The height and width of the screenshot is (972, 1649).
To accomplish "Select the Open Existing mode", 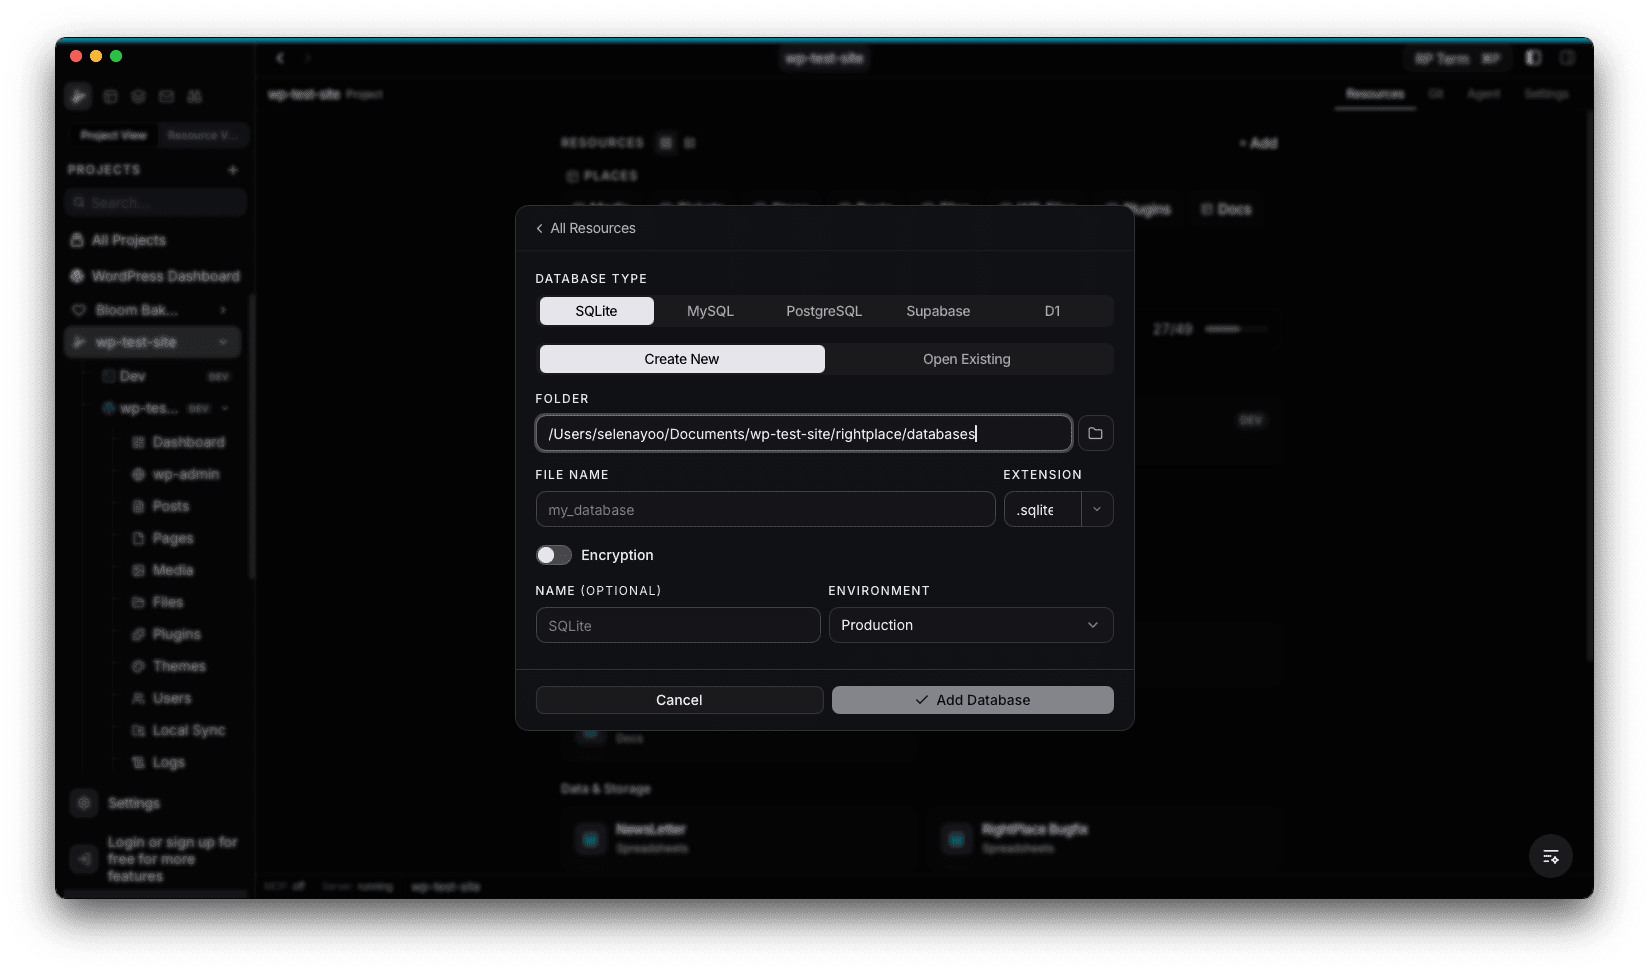I will (966, 359).
